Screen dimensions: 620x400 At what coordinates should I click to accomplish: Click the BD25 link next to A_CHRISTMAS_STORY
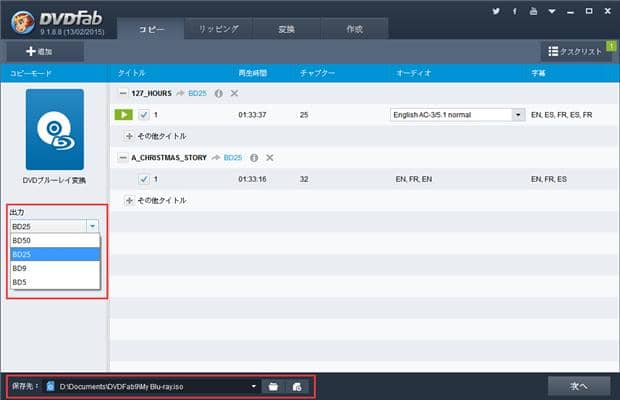point(232,158)
